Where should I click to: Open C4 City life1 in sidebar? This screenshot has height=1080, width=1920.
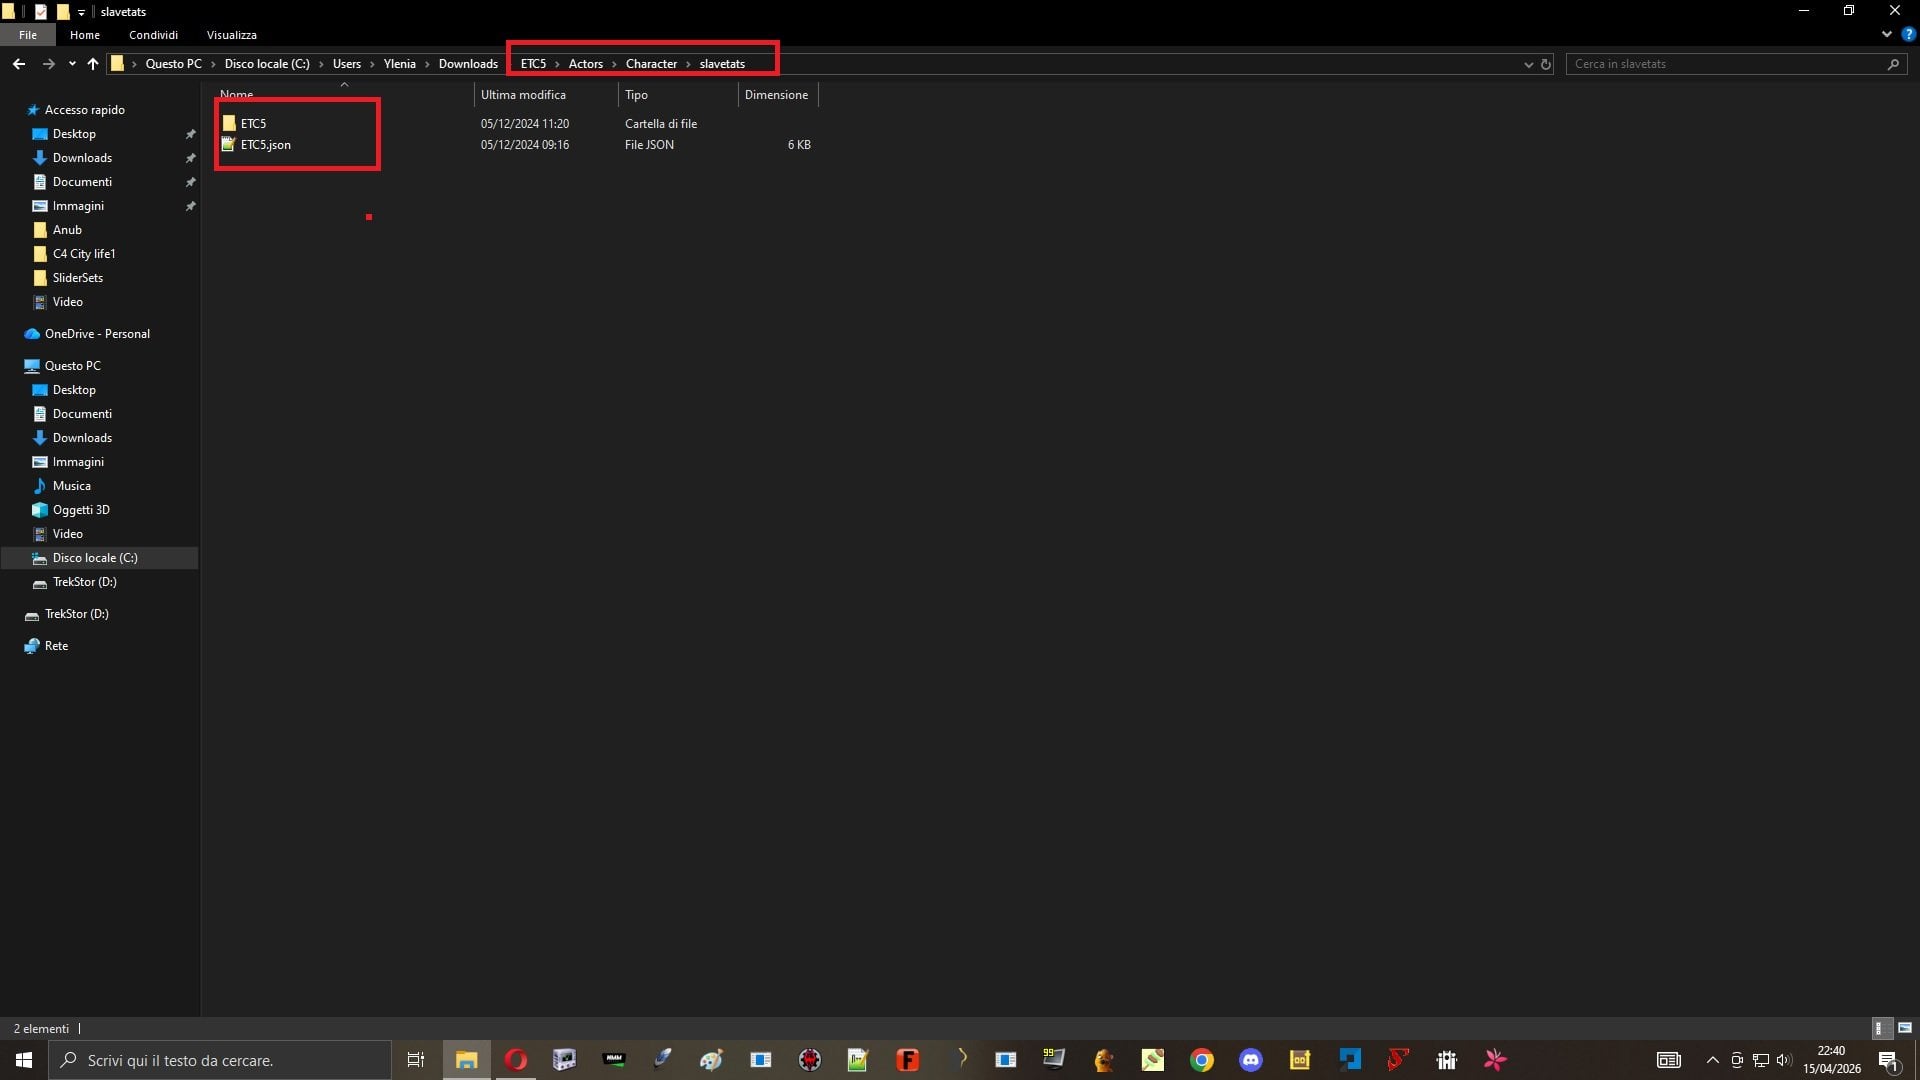click(84, 254)
